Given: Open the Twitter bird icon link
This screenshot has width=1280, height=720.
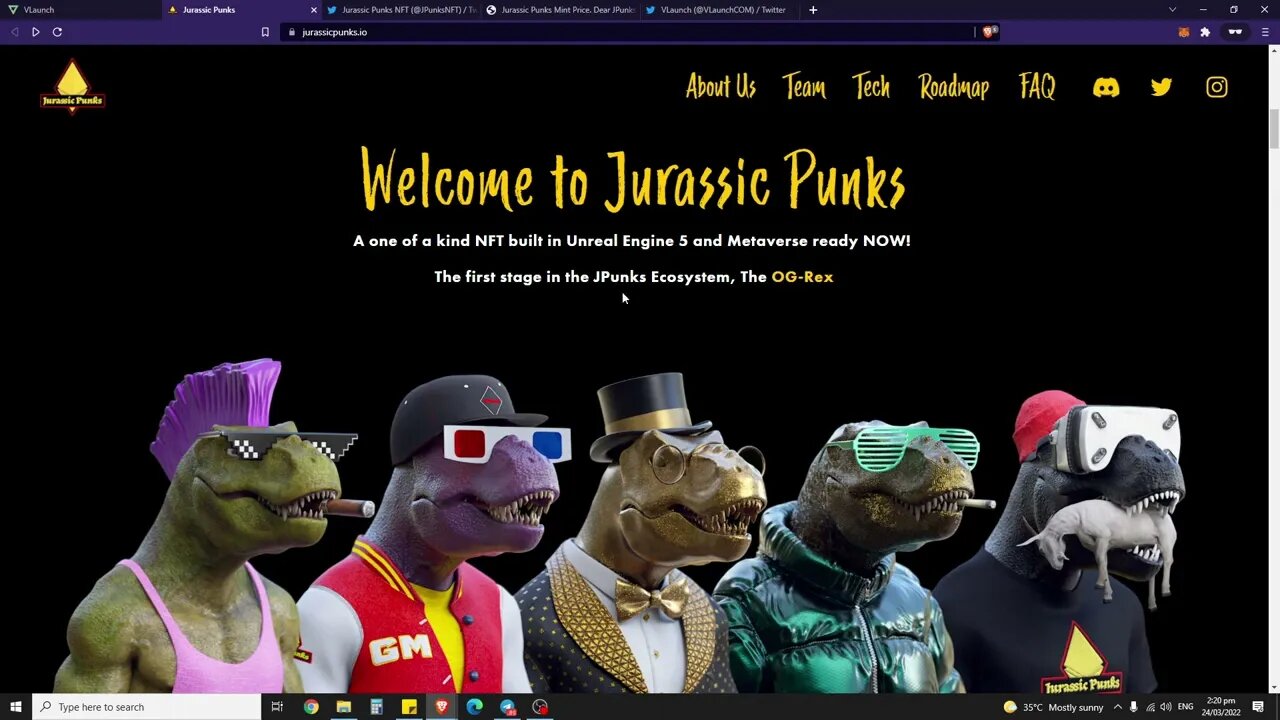Looking at the screenshot, I should [x=1161, y=87].
